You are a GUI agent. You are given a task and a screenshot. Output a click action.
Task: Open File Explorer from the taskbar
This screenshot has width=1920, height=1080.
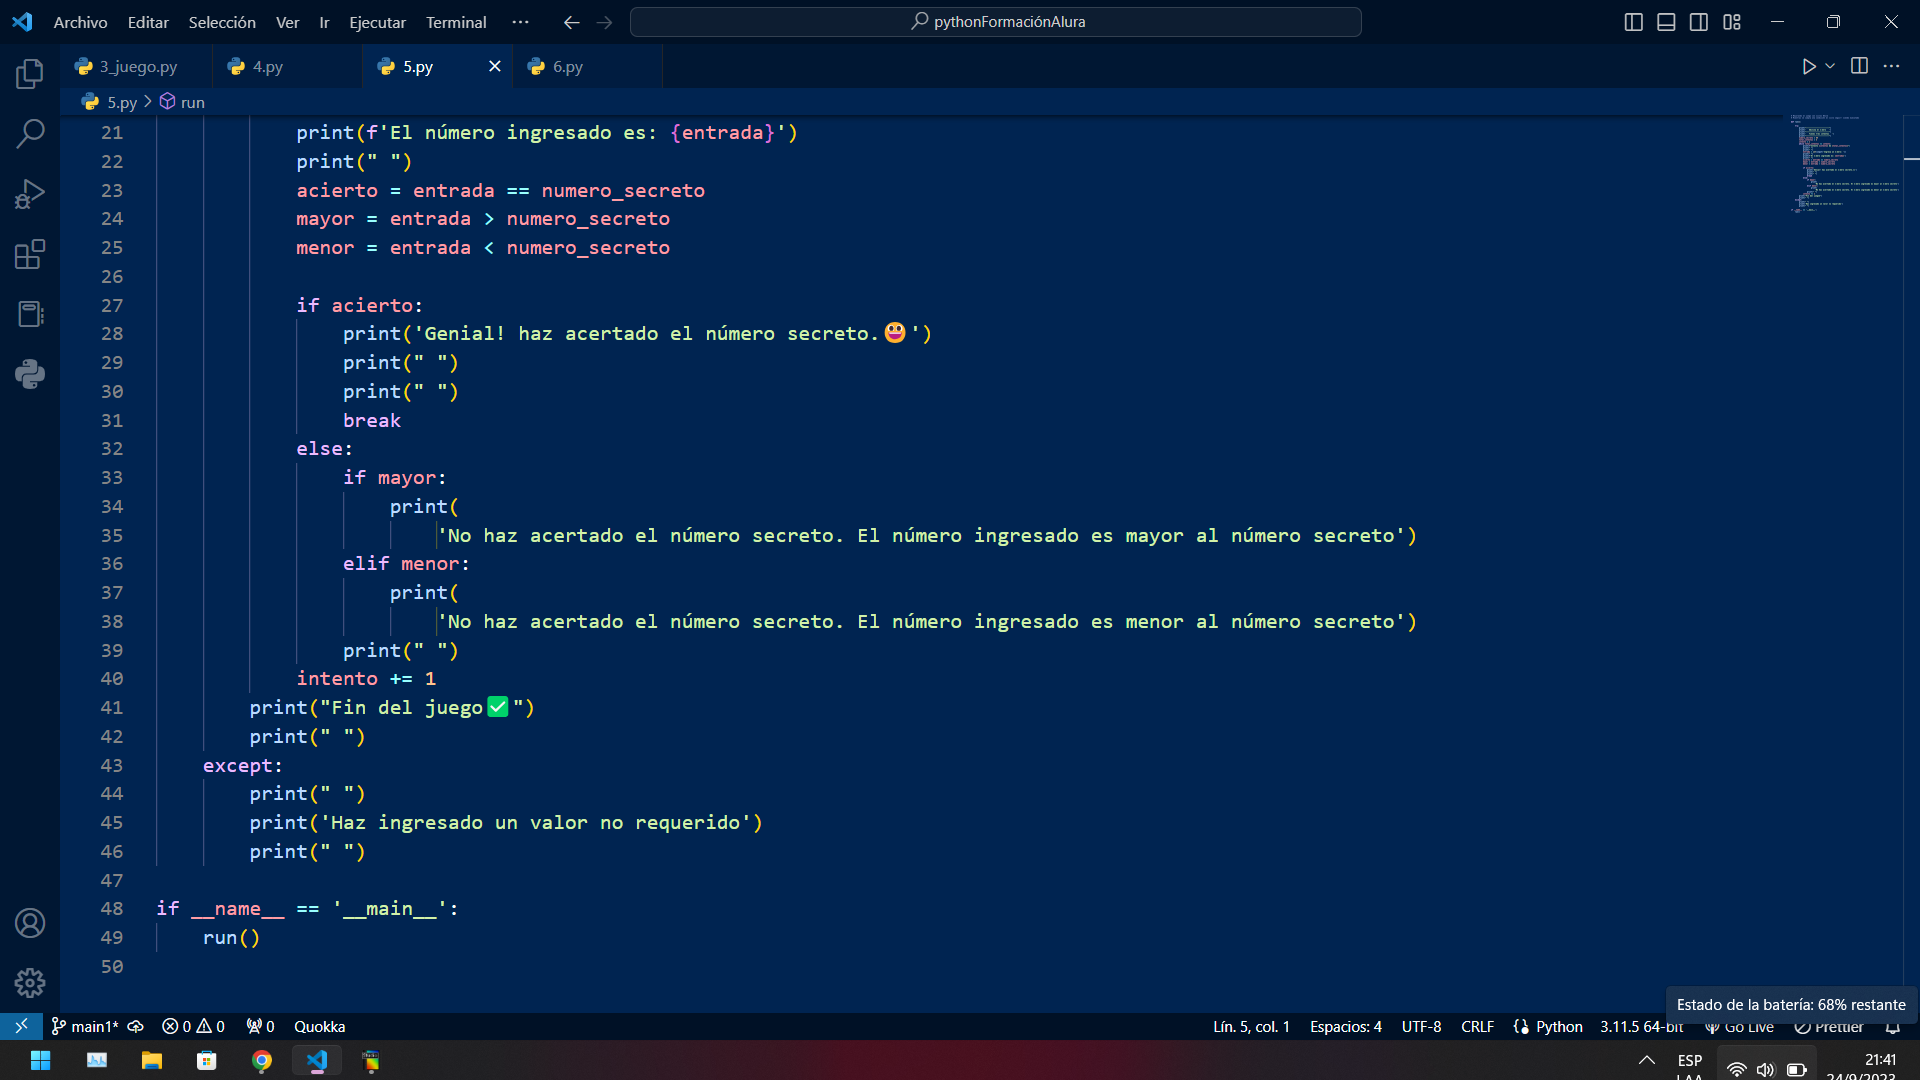(151, 1061)
